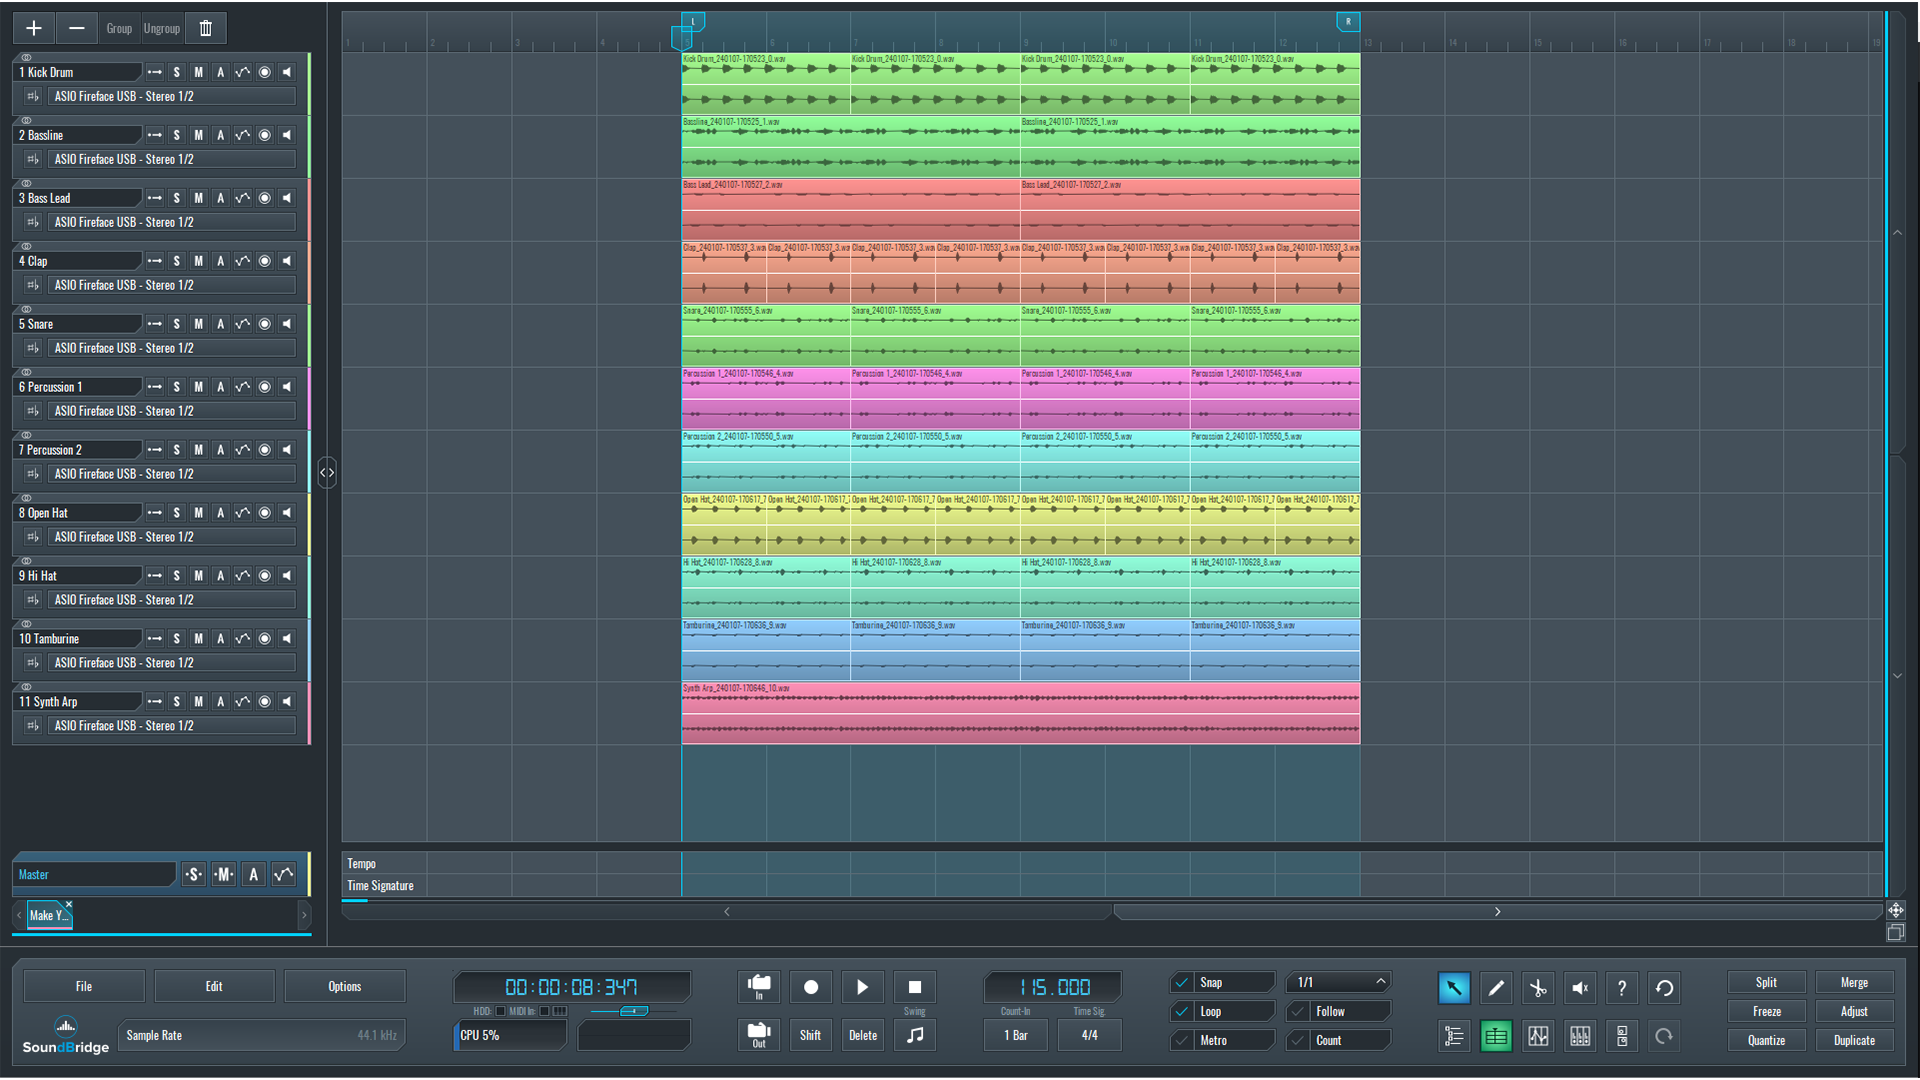Solo the Kick Drum track

pyautogui.click(x=177, y=72)
